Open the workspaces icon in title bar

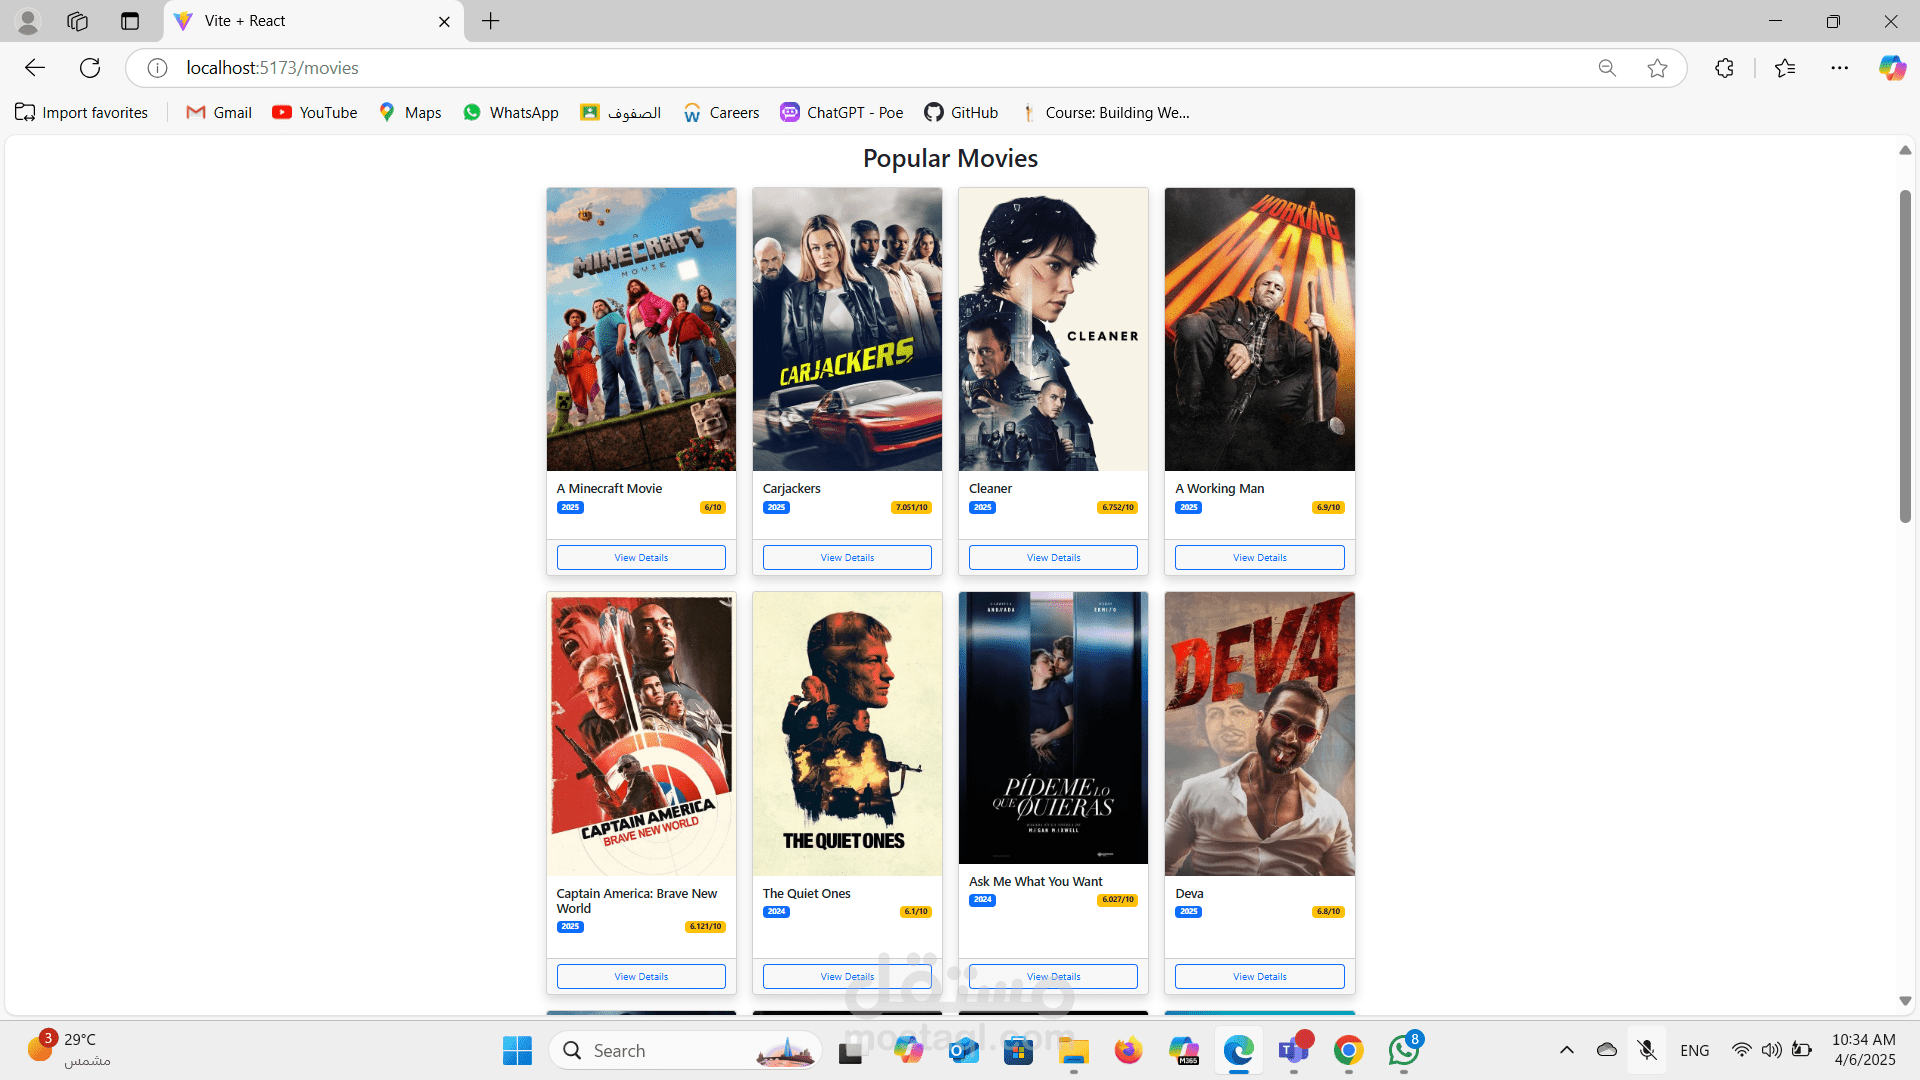(x=78, y=21)
